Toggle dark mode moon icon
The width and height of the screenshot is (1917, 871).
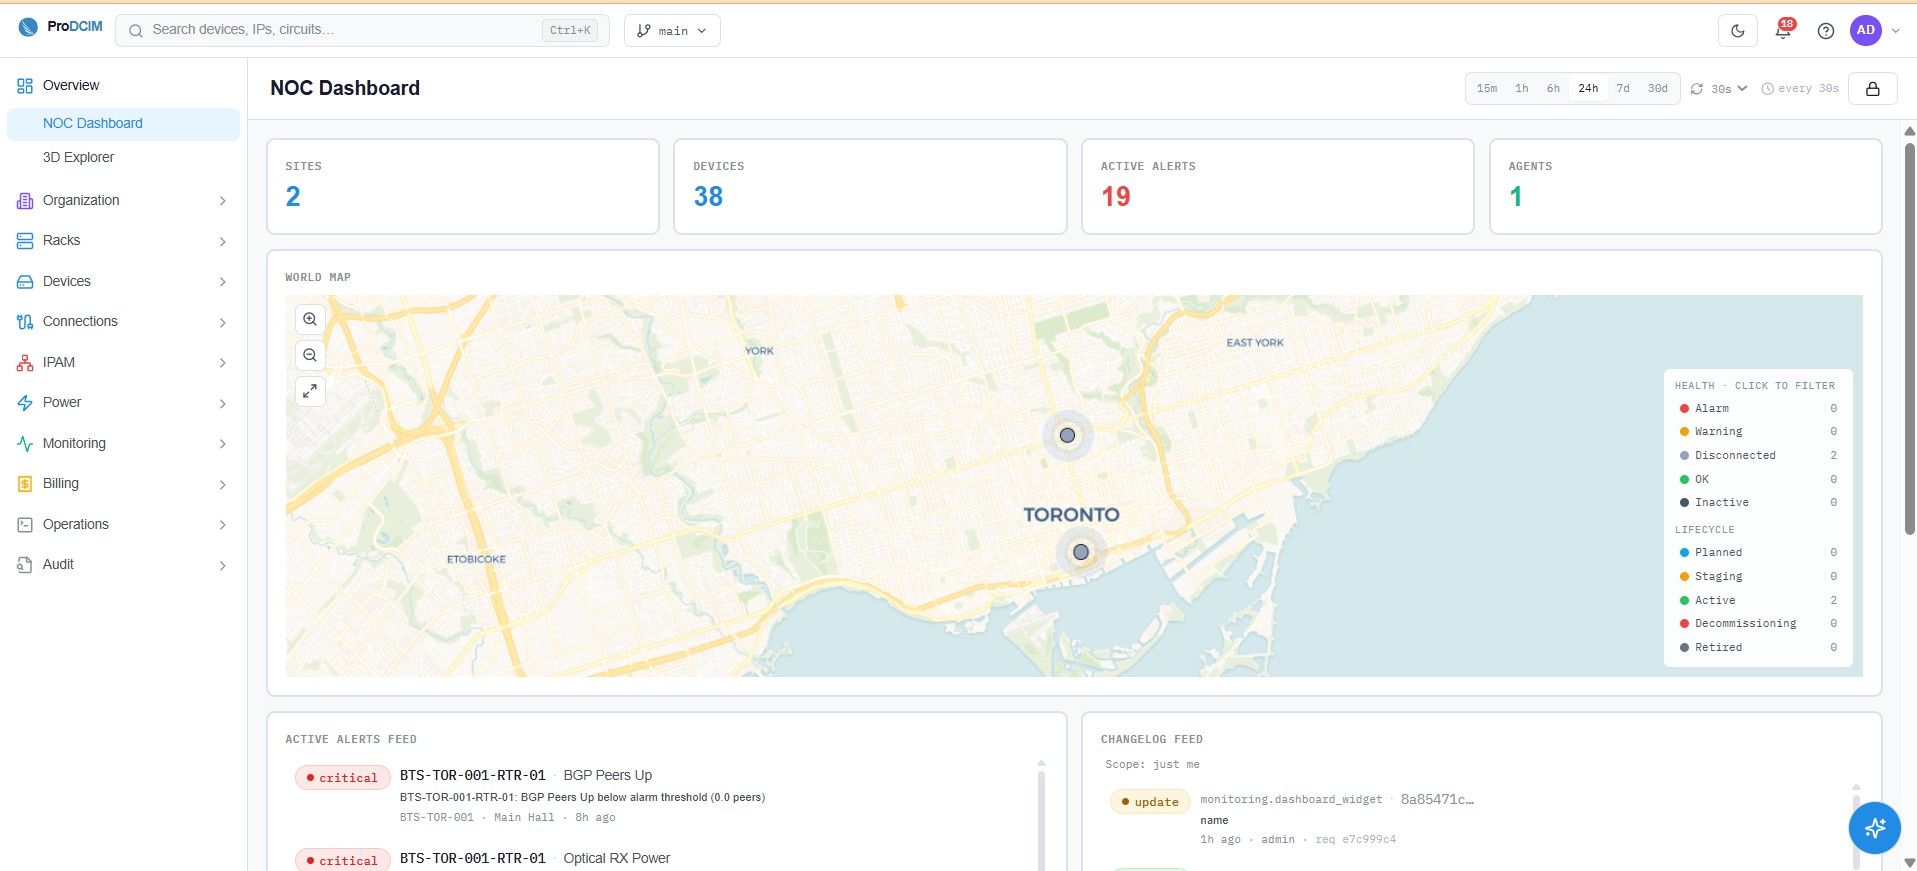1738,31
